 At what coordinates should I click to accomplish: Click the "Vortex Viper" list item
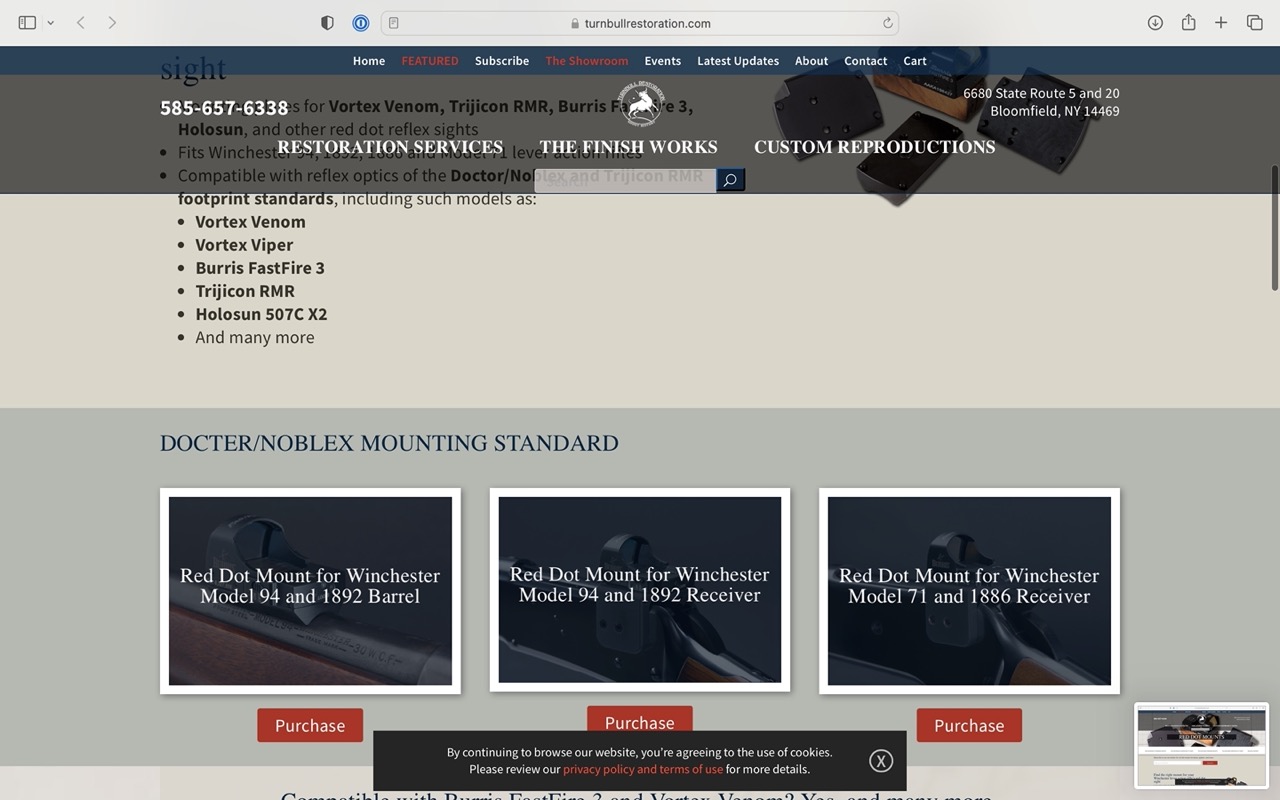(244, 245)
